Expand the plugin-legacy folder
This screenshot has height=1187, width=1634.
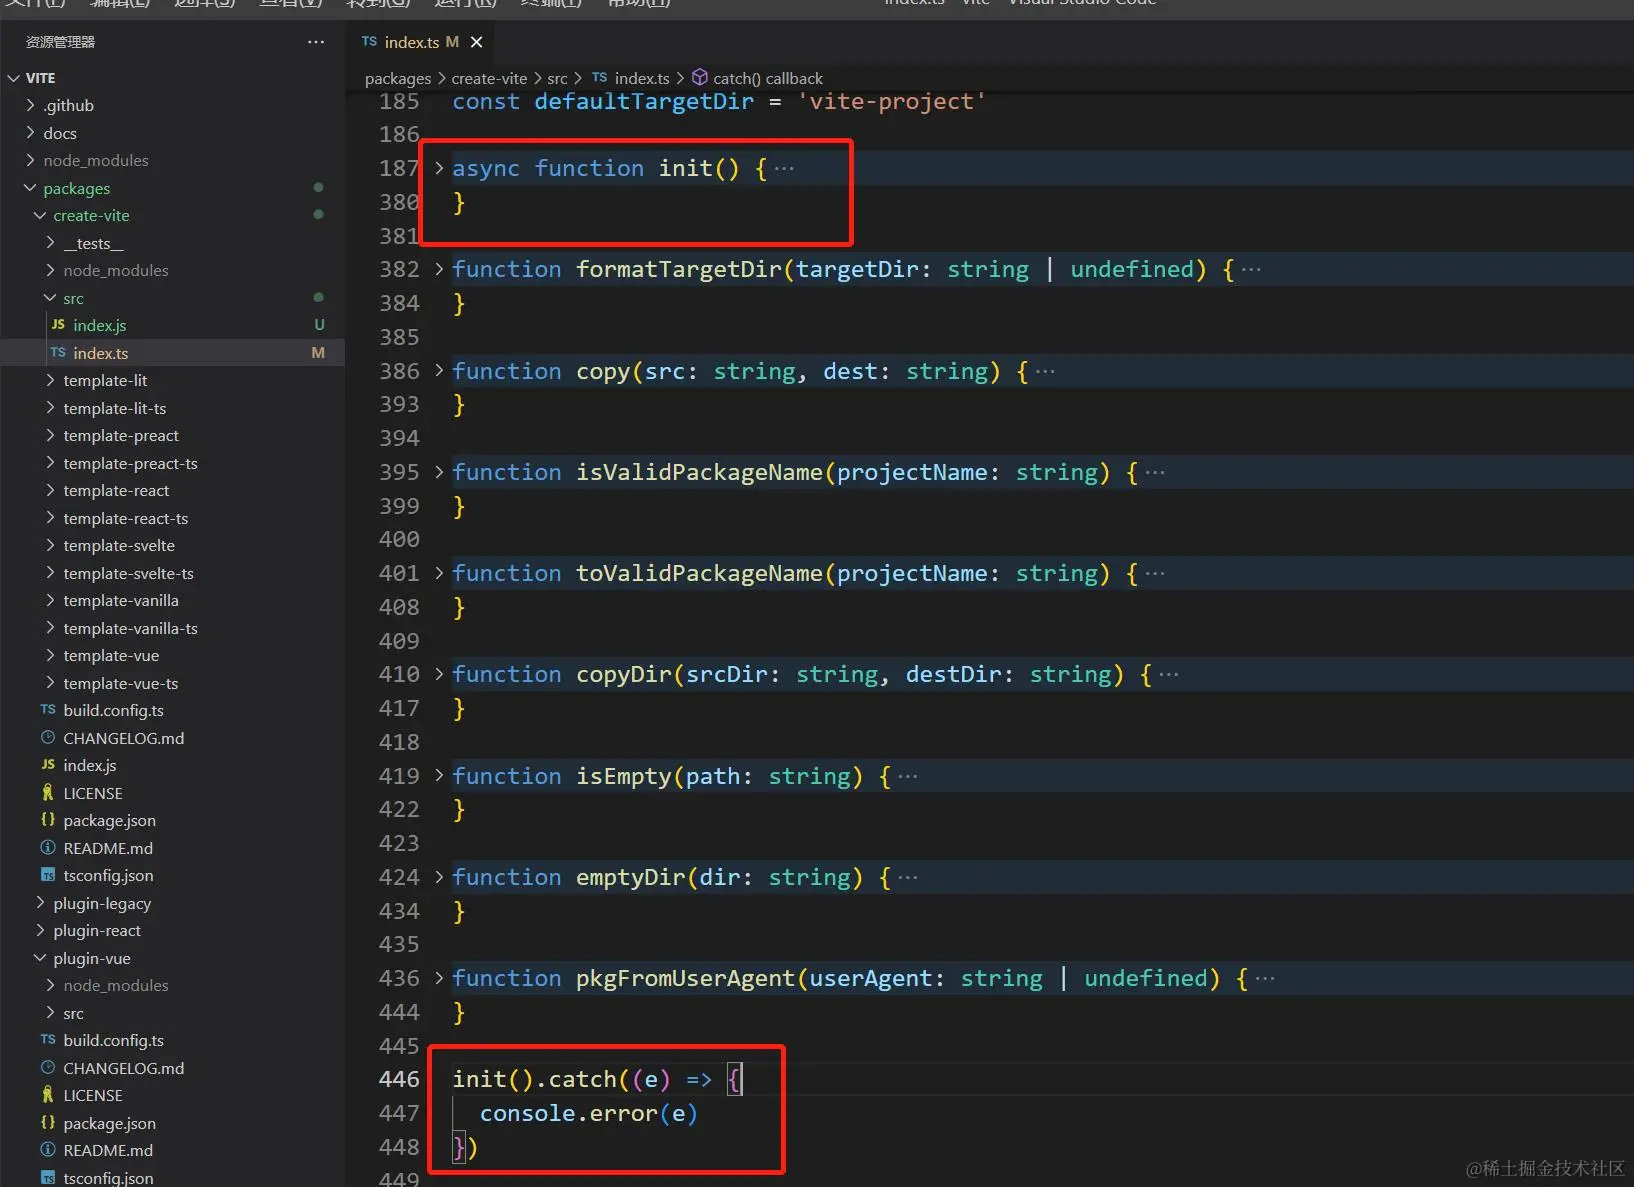[40, 903]
